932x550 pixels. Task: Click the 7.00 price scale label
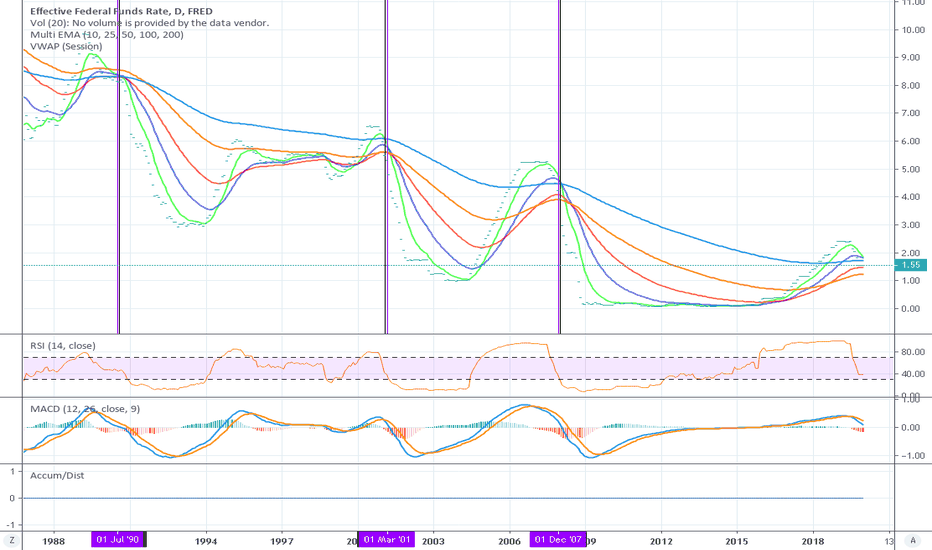(x=911, y=113)
